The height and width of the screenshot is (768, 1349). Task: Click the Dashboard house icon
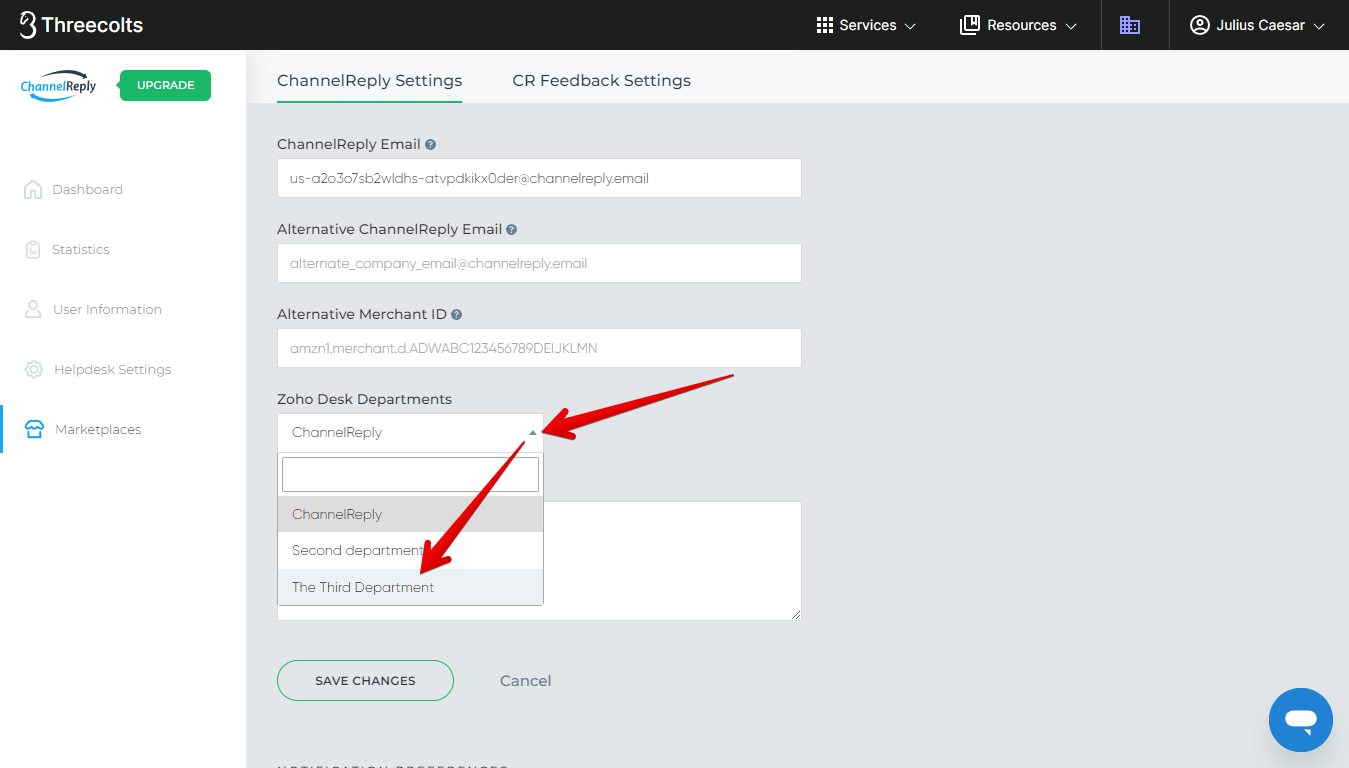tap(33, 189)
